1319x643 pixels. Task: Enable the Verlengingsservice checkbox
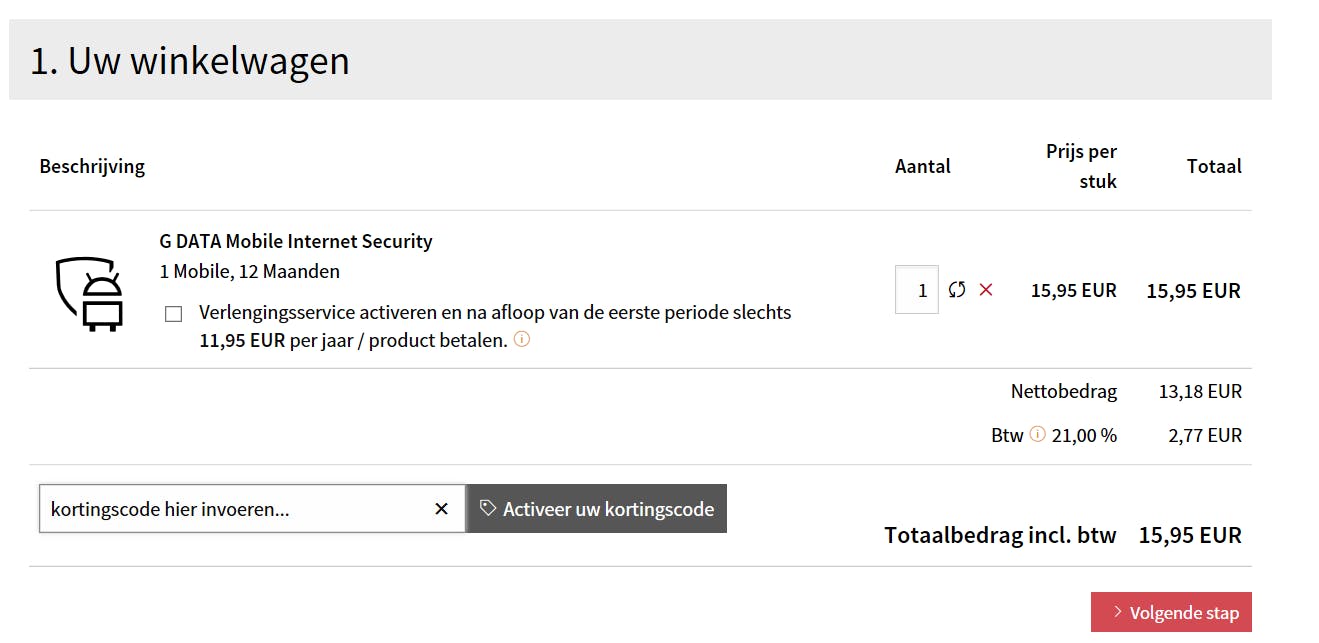pyautogui.click(x=174, y=314)
